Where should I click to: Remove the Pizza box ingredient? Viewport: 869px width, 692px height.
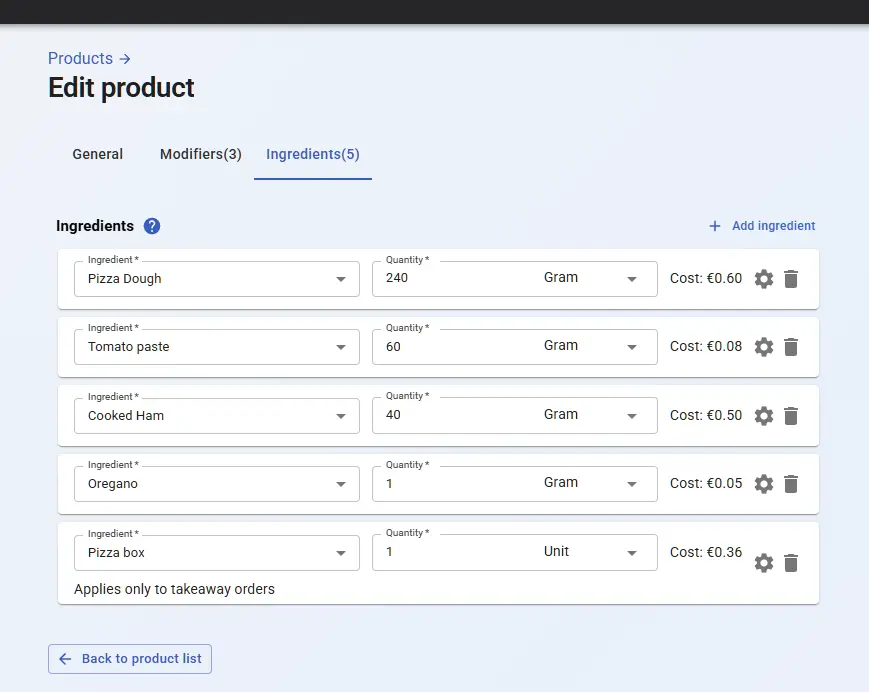(791, 563)
